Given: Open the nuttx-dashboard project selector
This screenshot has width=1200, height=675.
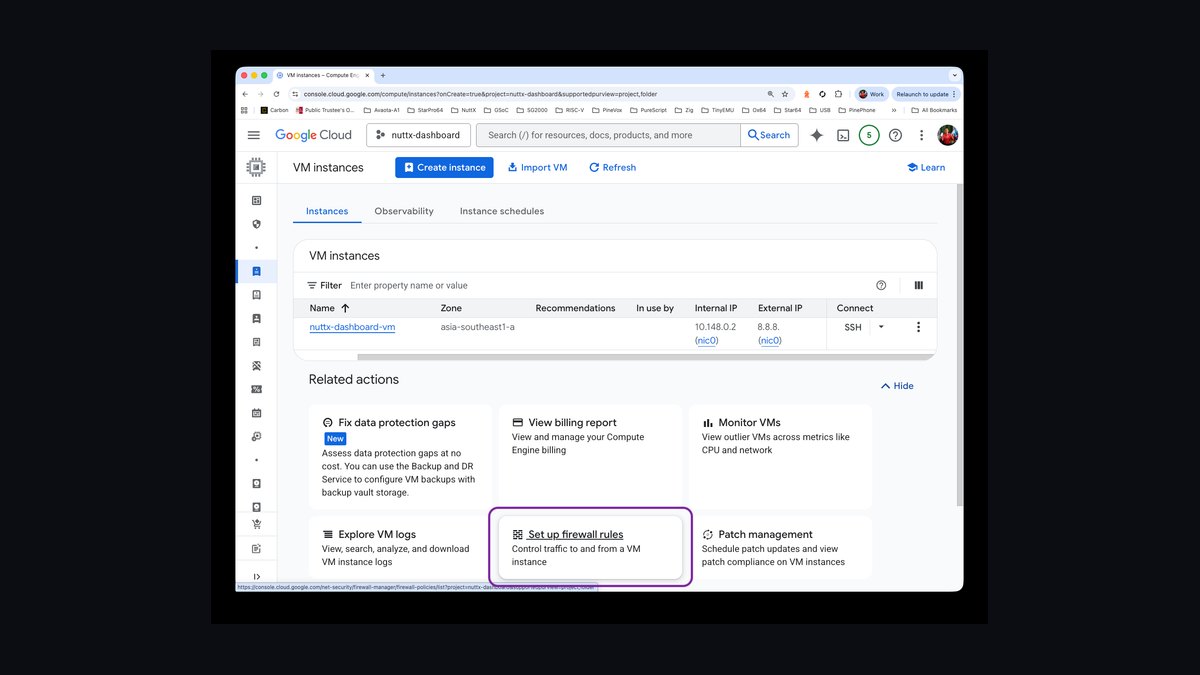Looking at the screenshot, I should pyautogui.click(x=418, y=135).
